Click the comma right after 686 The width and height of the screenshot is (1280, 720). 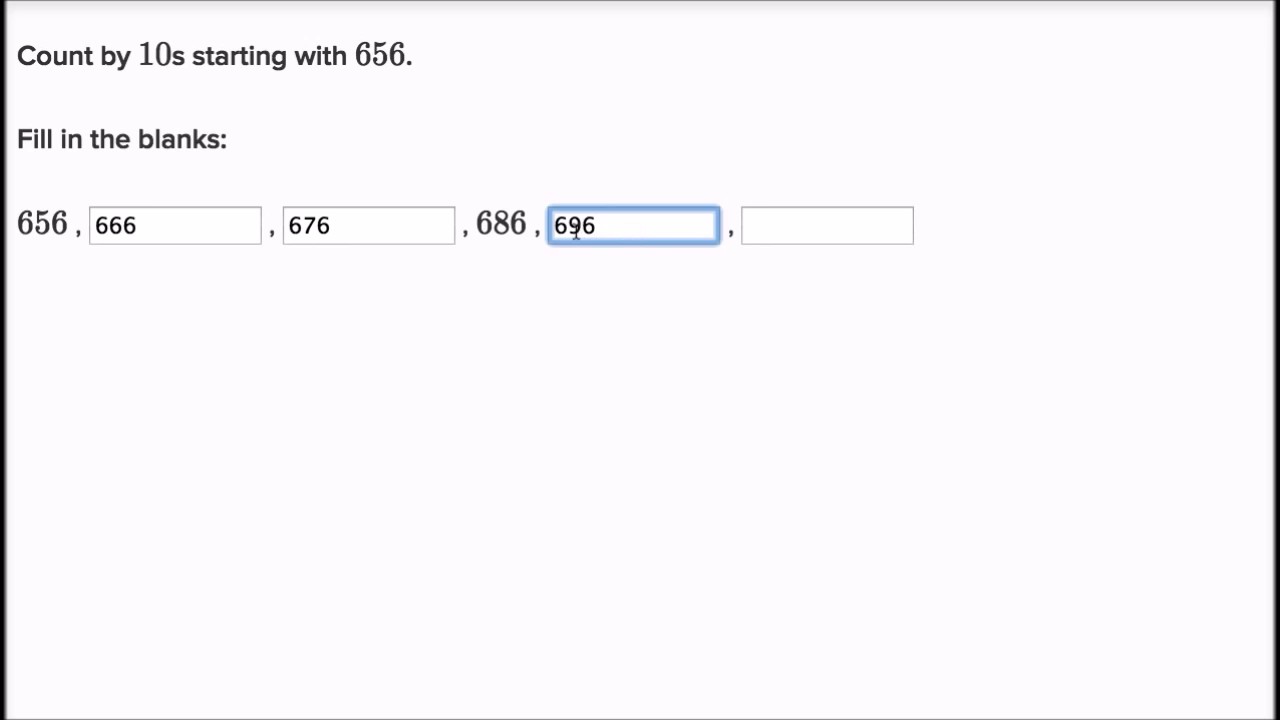click(x=537, y=231)
